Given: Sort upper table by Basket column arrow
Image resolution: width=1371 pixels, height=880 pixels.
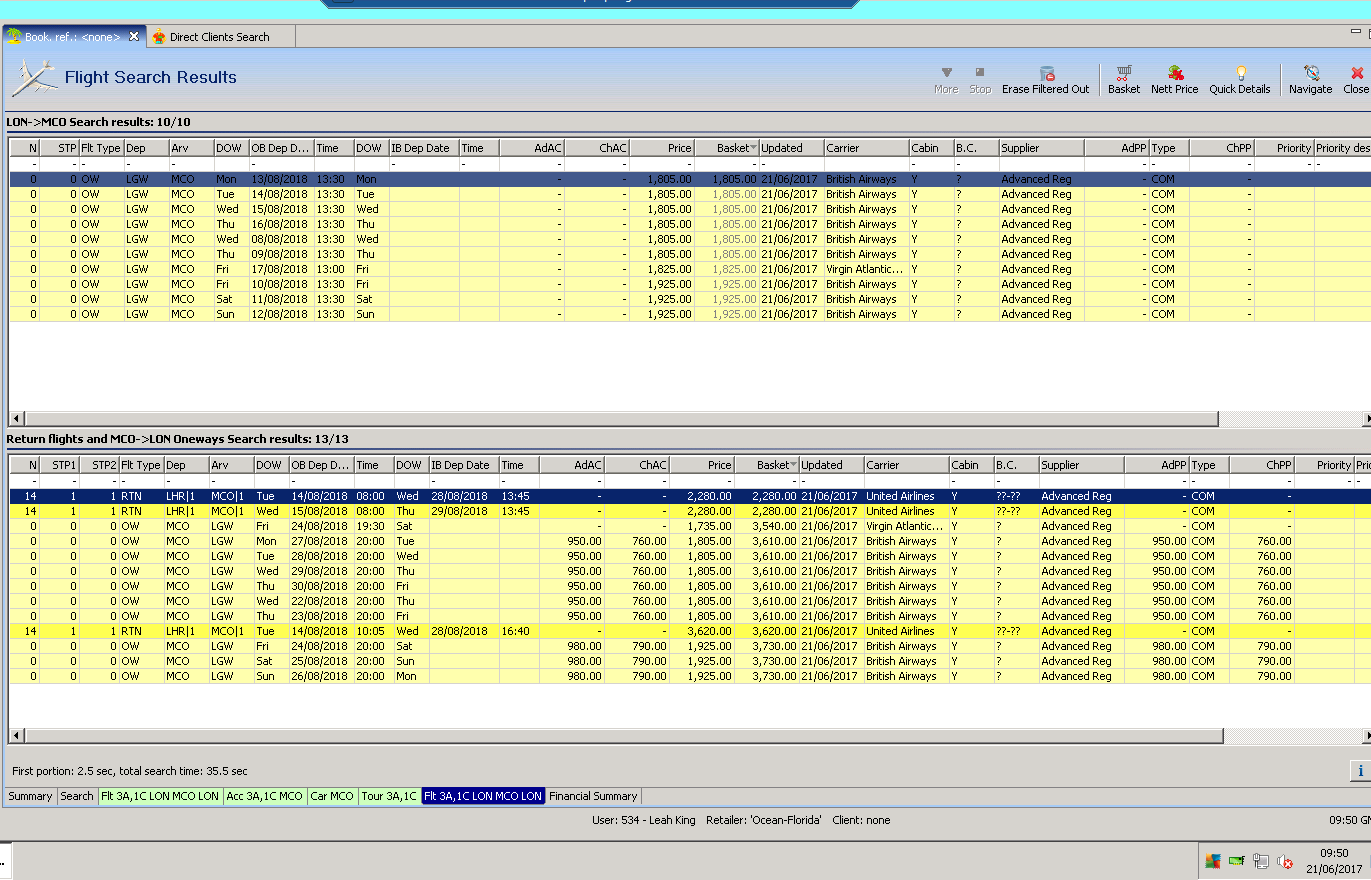Looking at the screenshot, I should pos(753,148).
